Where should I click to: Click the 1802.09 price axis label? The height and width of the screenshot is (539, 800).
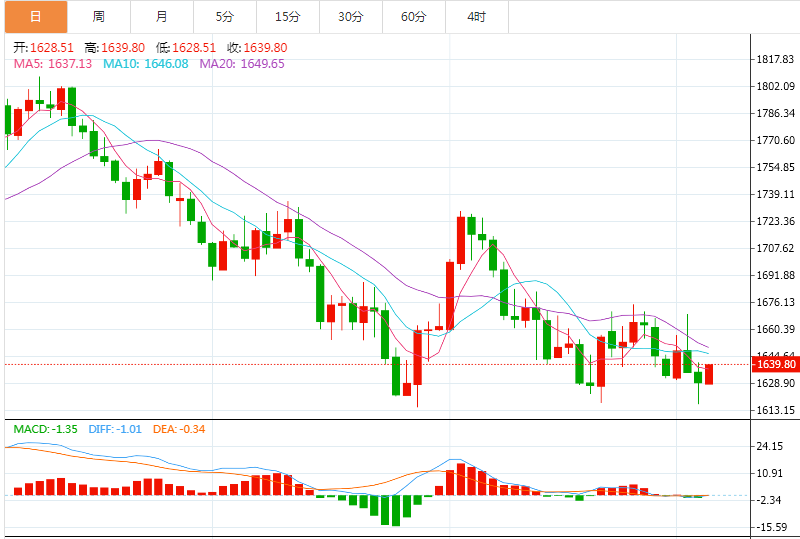tap(776, 86)
